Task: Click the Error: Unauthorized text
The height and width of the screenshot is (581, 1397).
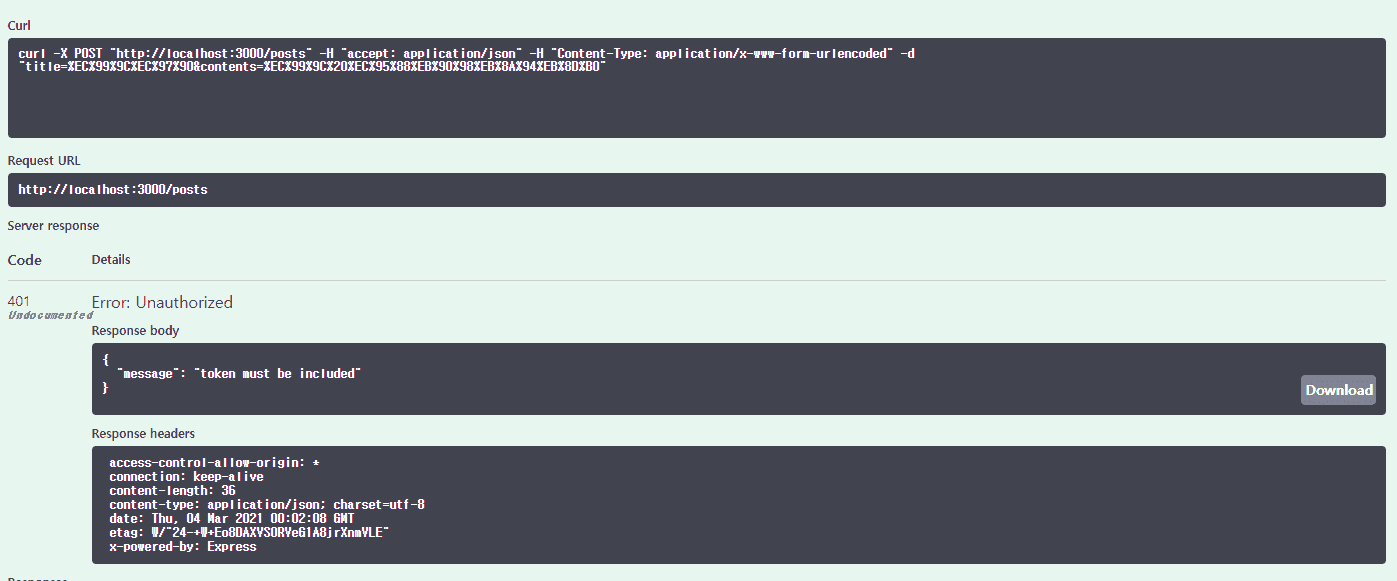Action: coord(162,302)
